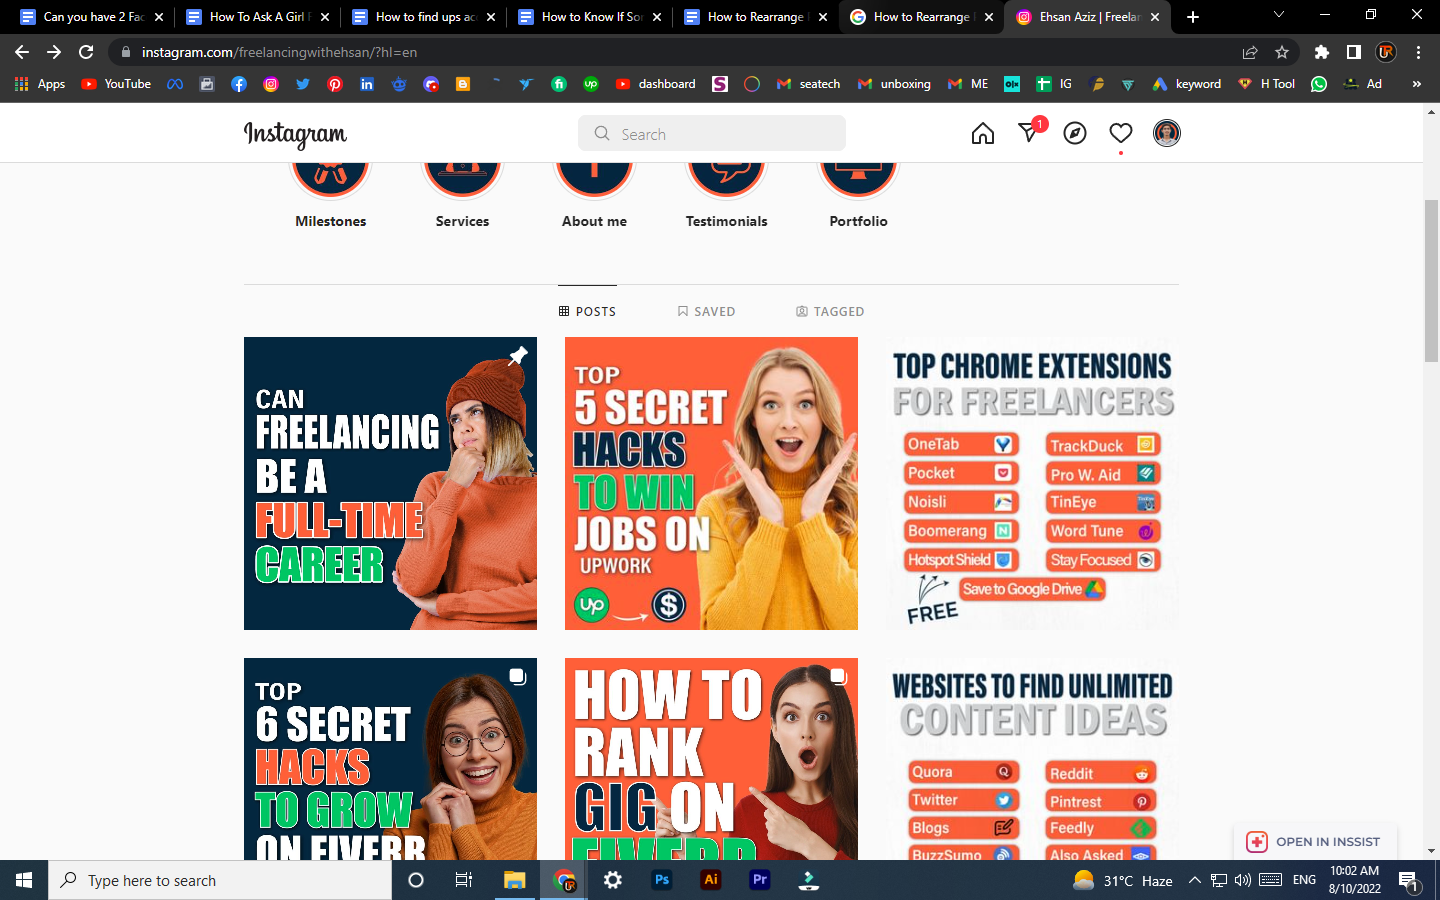The image size is (1440, 900).
Task: Click the taskbar 'Type here to search' box
Action: click(x=220, y=880)
